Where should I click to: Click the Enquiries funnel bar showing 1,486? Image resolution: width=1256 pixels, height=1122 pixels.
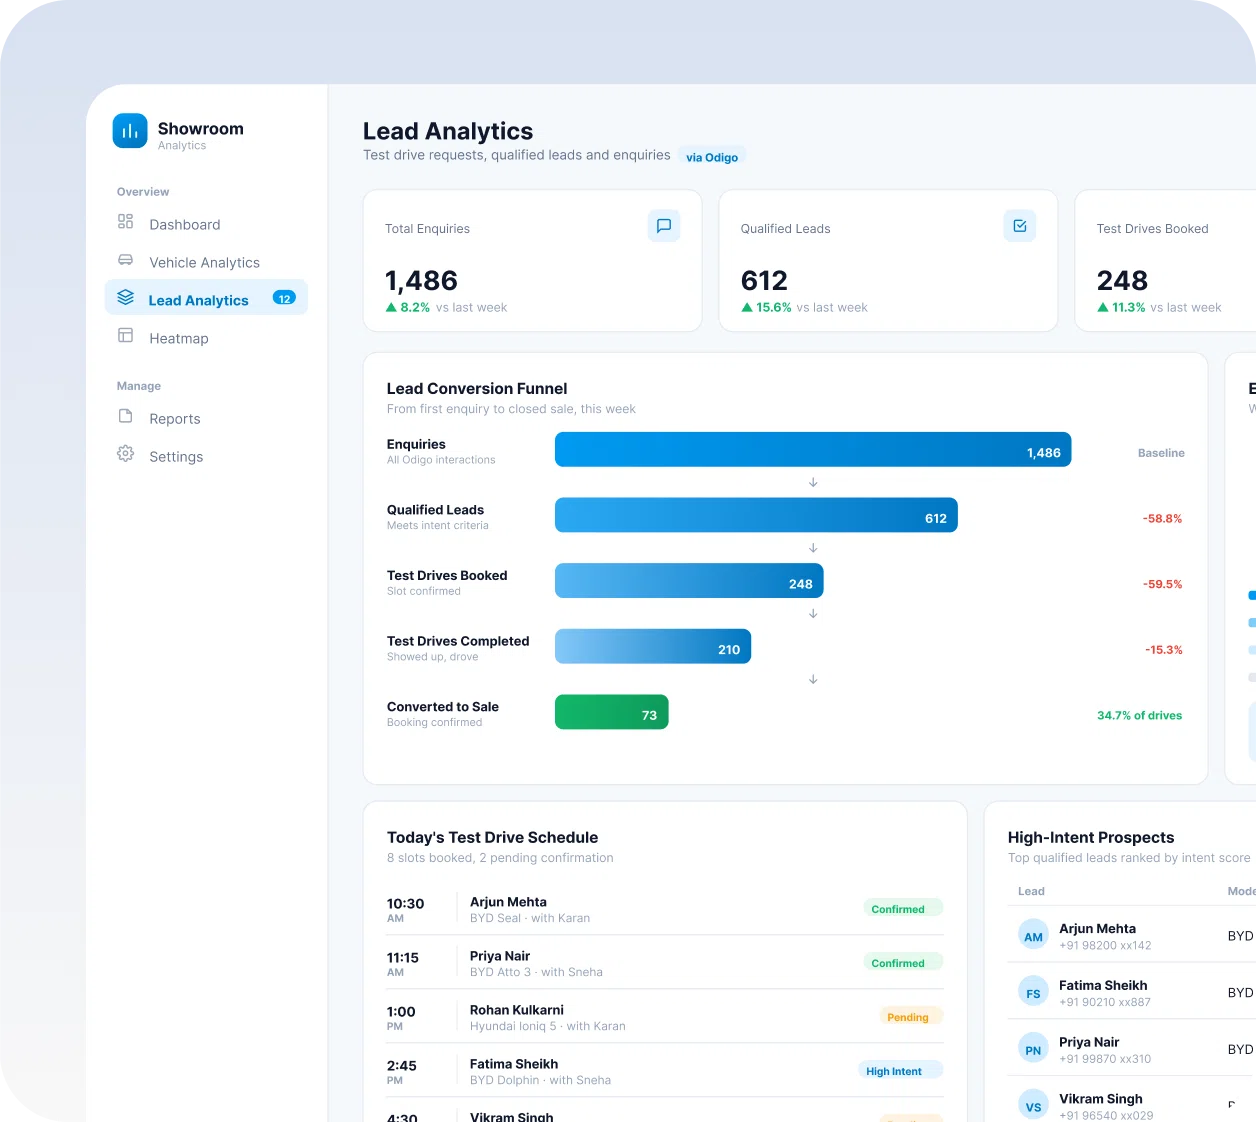coord(813,450)
